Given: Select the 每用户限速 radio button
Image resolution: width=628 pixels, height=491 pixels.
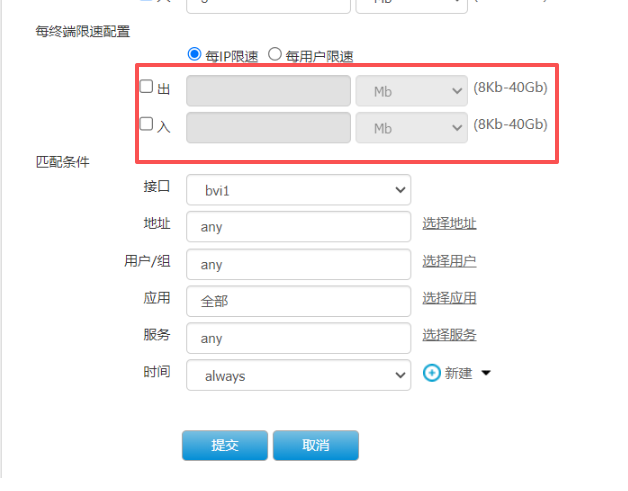Looking at the screenshot, I should (275, 55).
